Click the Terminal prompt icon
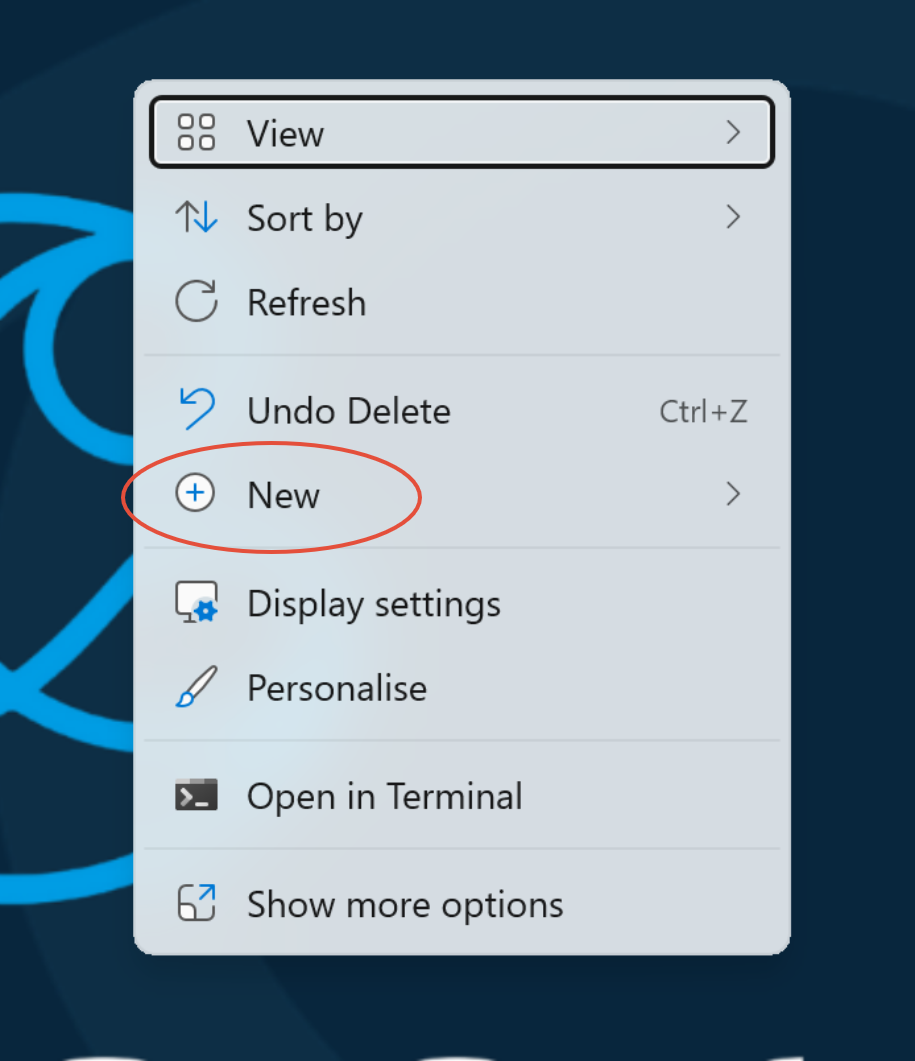 [x=196, y=794]
